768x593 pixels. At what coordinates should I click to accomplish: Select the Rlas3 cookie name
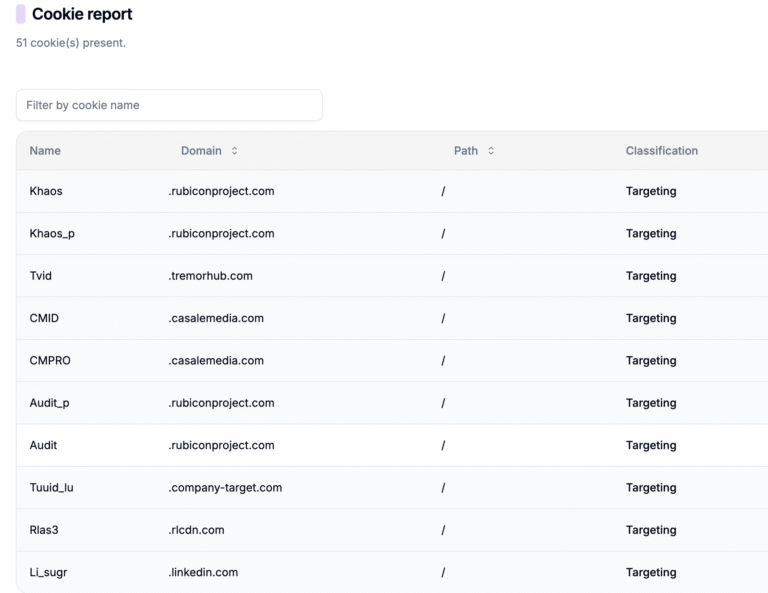pos(44,530)
